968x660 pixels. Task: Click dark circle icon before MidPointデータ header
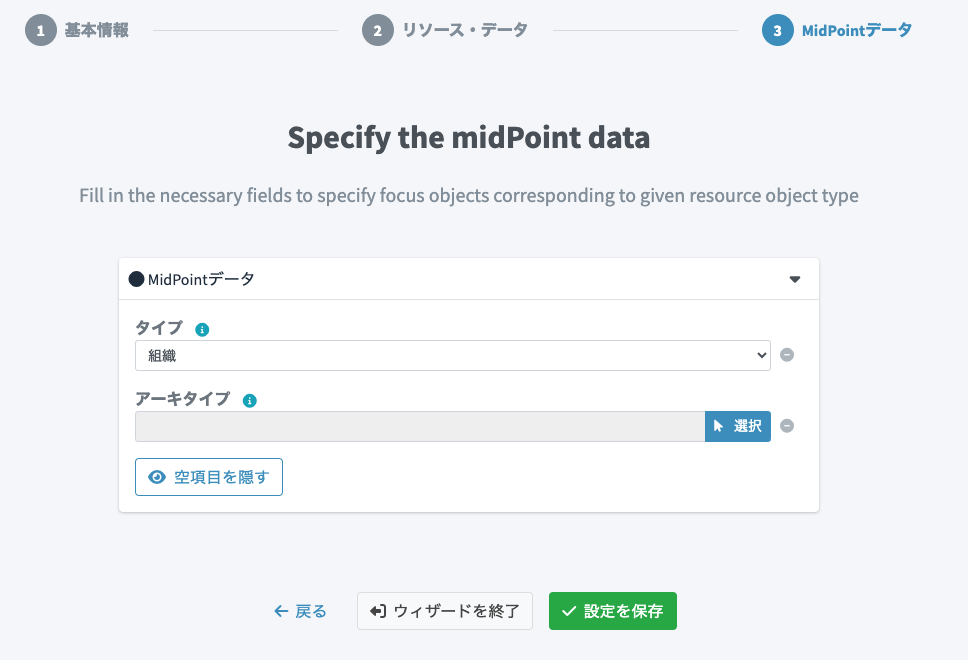point(136,279)
